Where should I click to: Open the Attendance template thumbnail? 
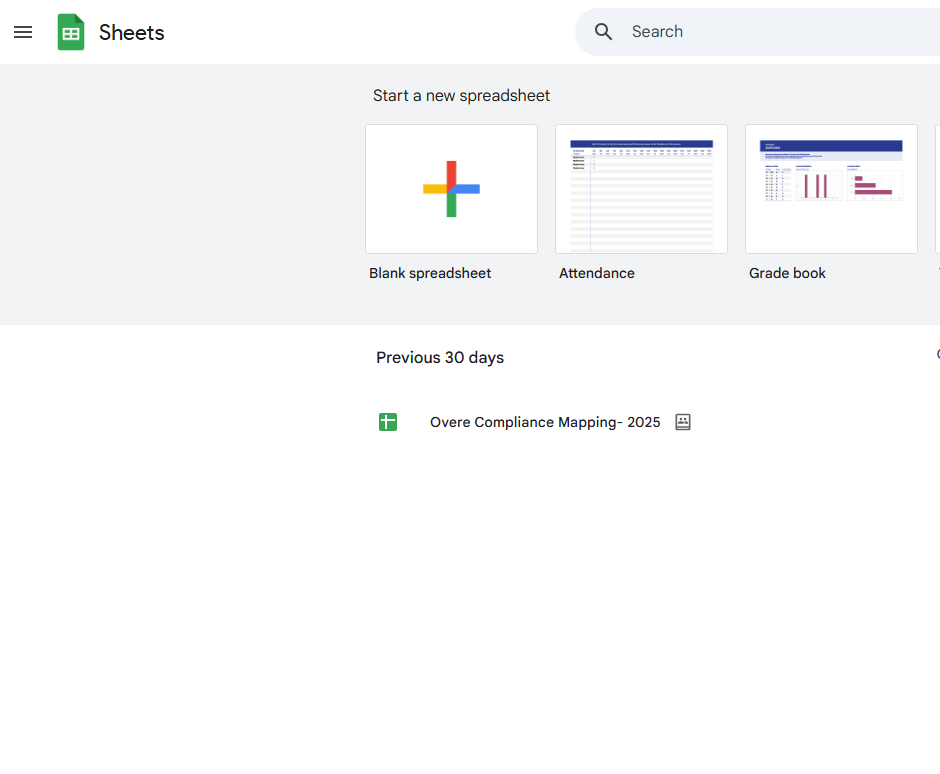641,189
